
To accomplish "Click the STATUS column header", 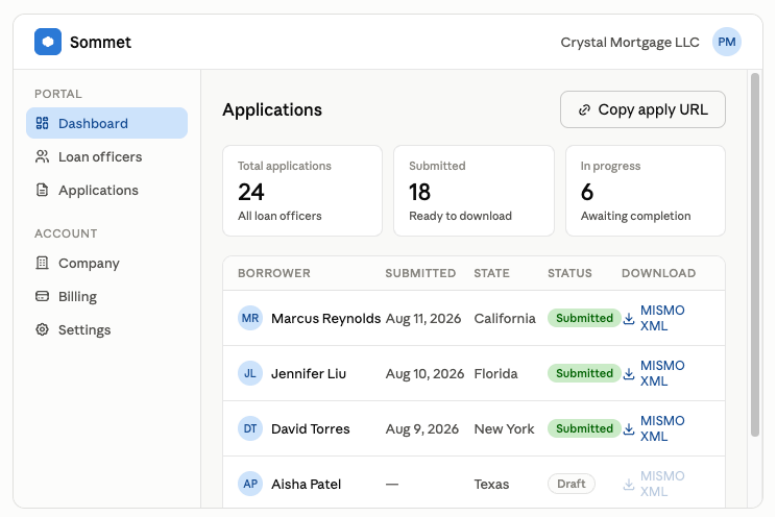I will [x=569, y=273].
